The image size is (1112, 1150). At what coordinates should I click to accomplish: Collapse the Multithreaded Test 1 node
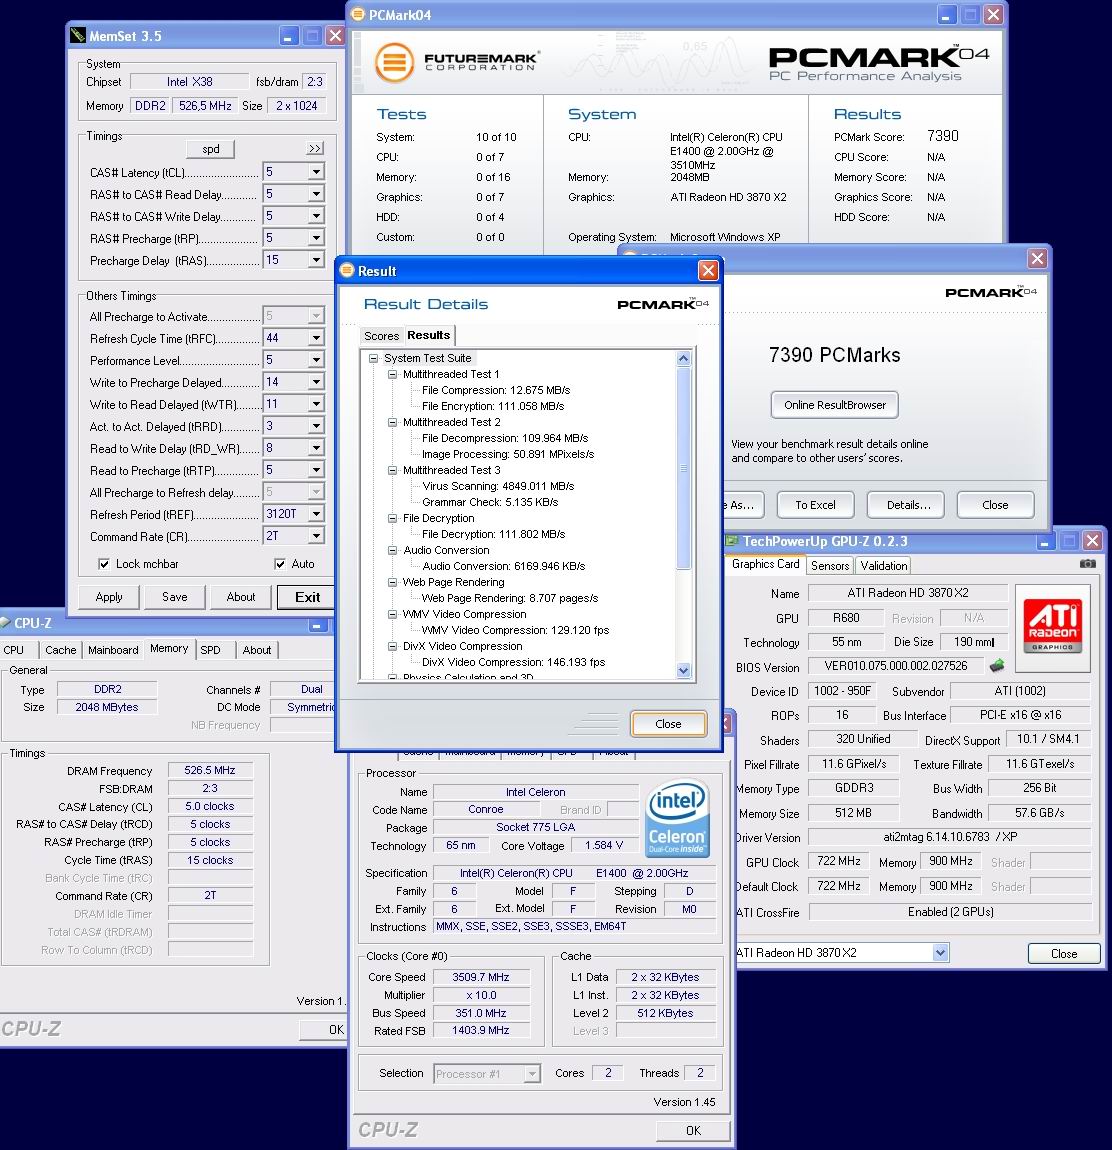click(x=392, y=374)
